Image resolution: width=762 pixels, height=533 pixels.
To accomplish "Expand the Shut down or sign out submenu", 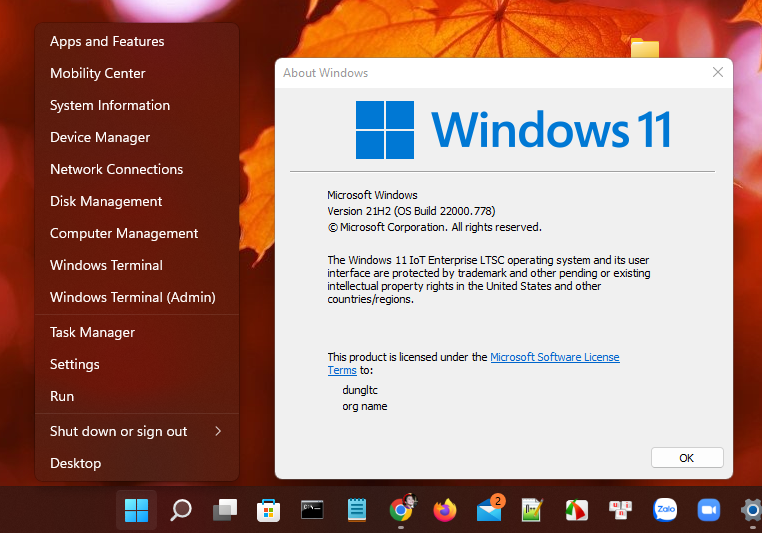I will click(x=137, y=431).
